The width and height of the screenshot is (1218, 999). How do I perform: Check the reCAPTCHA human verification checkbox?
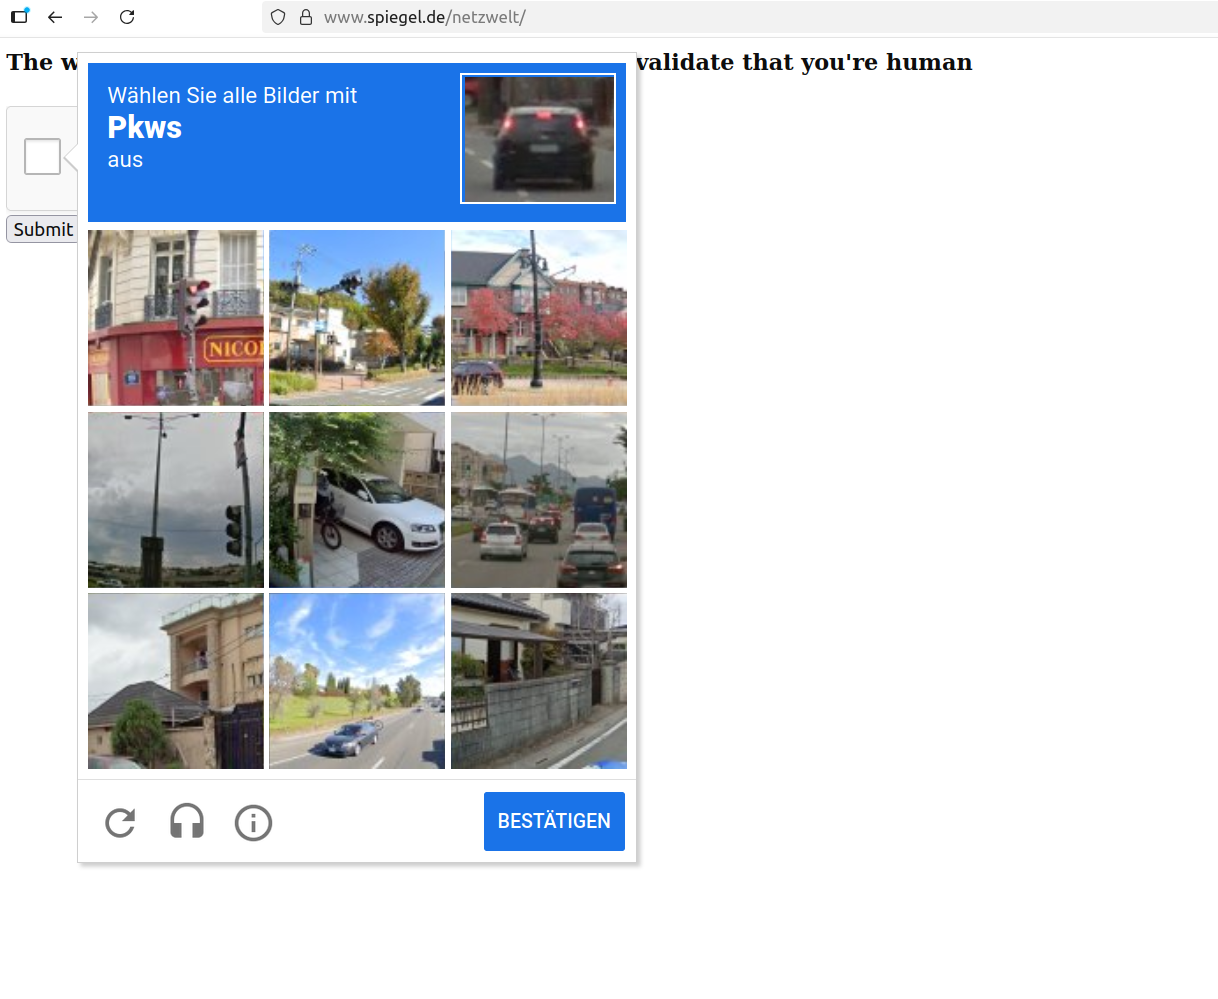tap(42, 157)
